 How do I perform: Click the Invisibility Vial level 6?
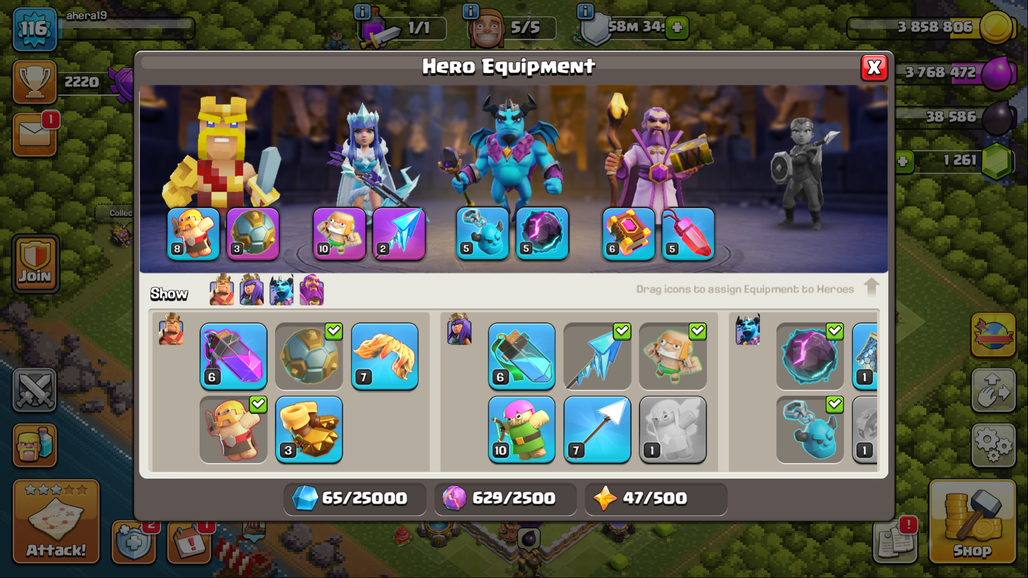point(522,356)
